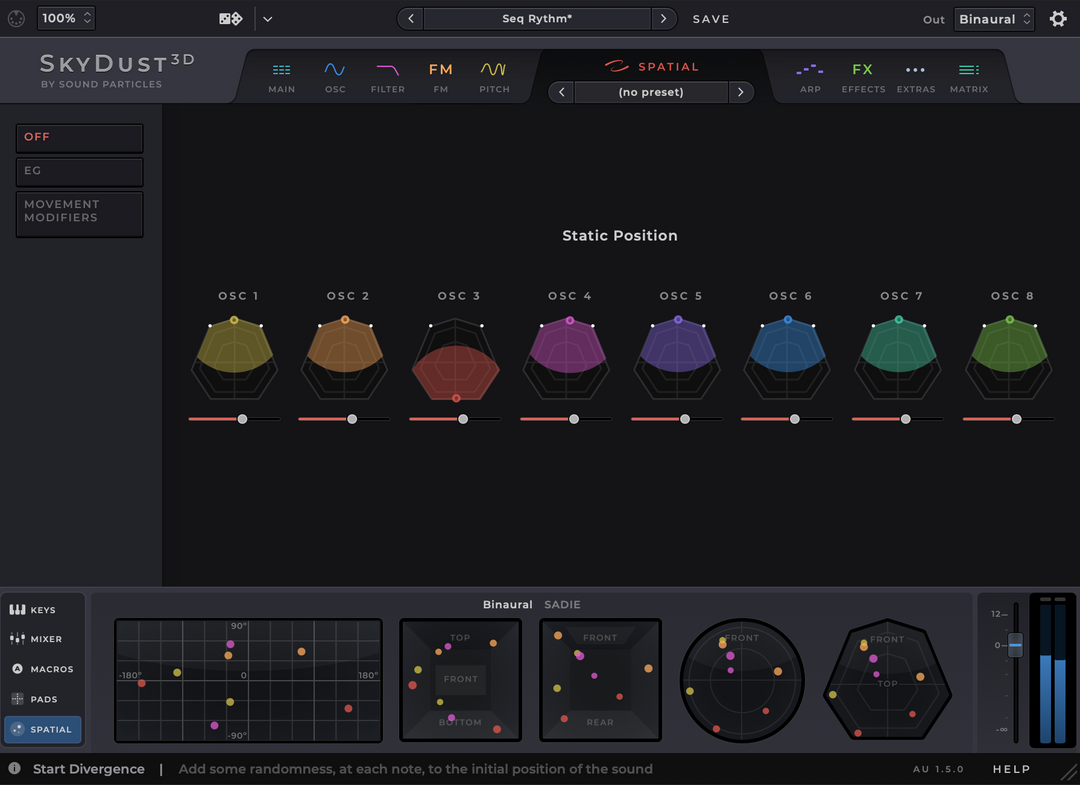Open the EFFECTS tab
This screenshot has width=1080, height=785.
pyautogui.click(x=863, y=78)
